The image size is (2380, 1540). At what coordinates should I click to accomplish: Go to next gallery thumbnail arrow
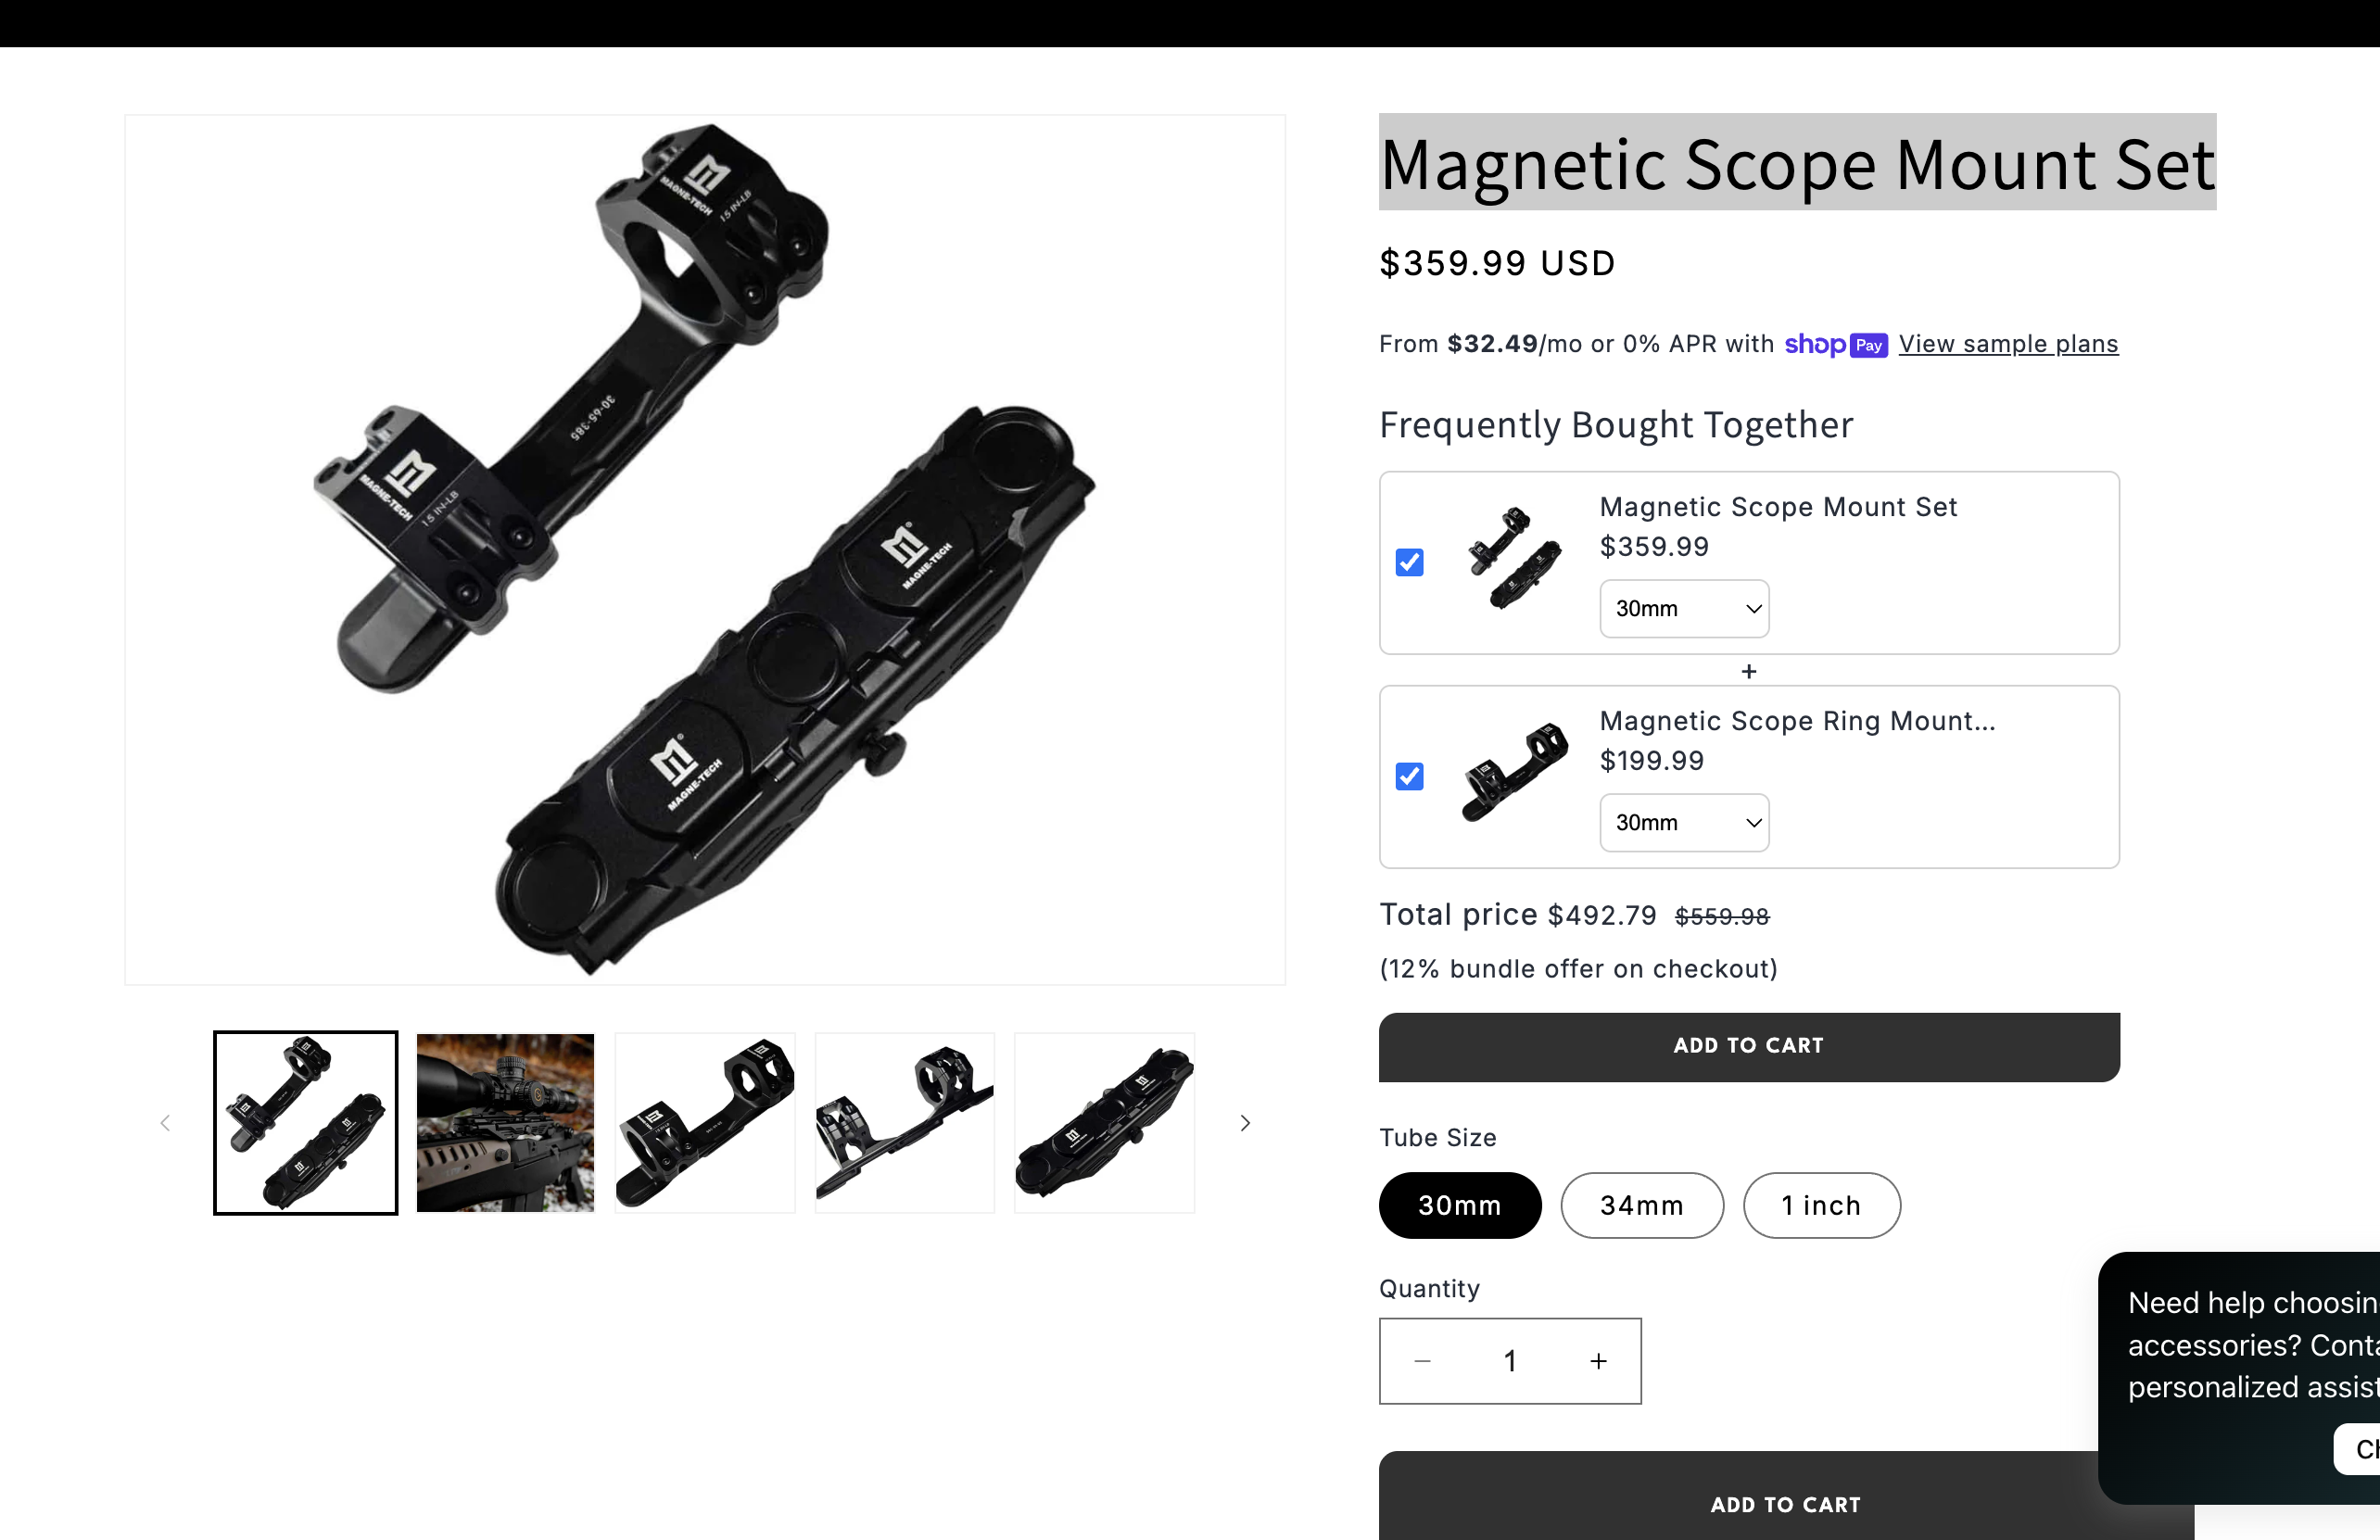[1245, 1123]
